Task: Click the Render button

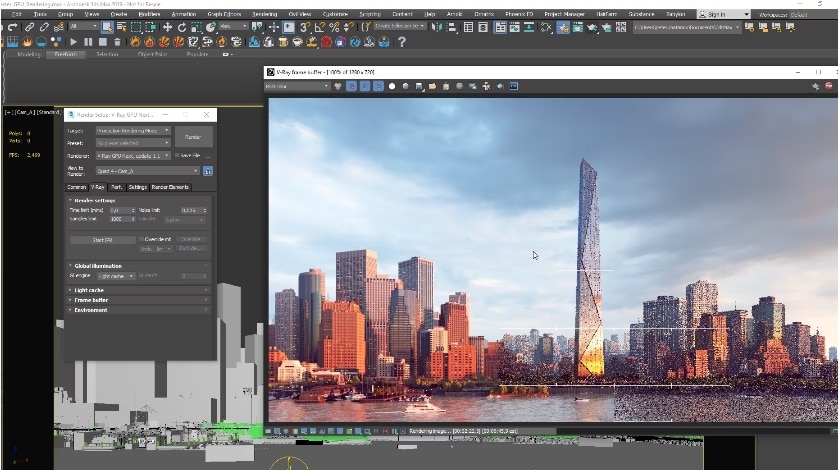Action: click(192, 136)
